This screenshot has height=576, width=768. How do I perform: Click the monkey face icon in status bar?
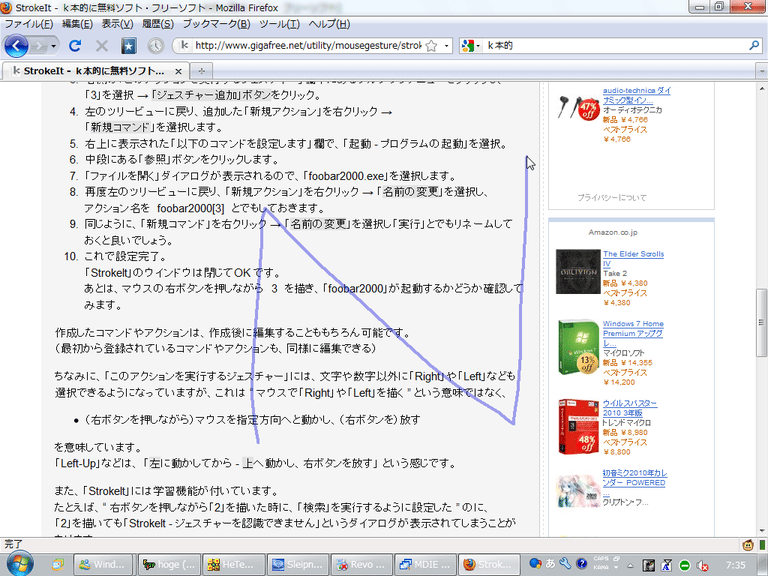(x=747, y=545)
